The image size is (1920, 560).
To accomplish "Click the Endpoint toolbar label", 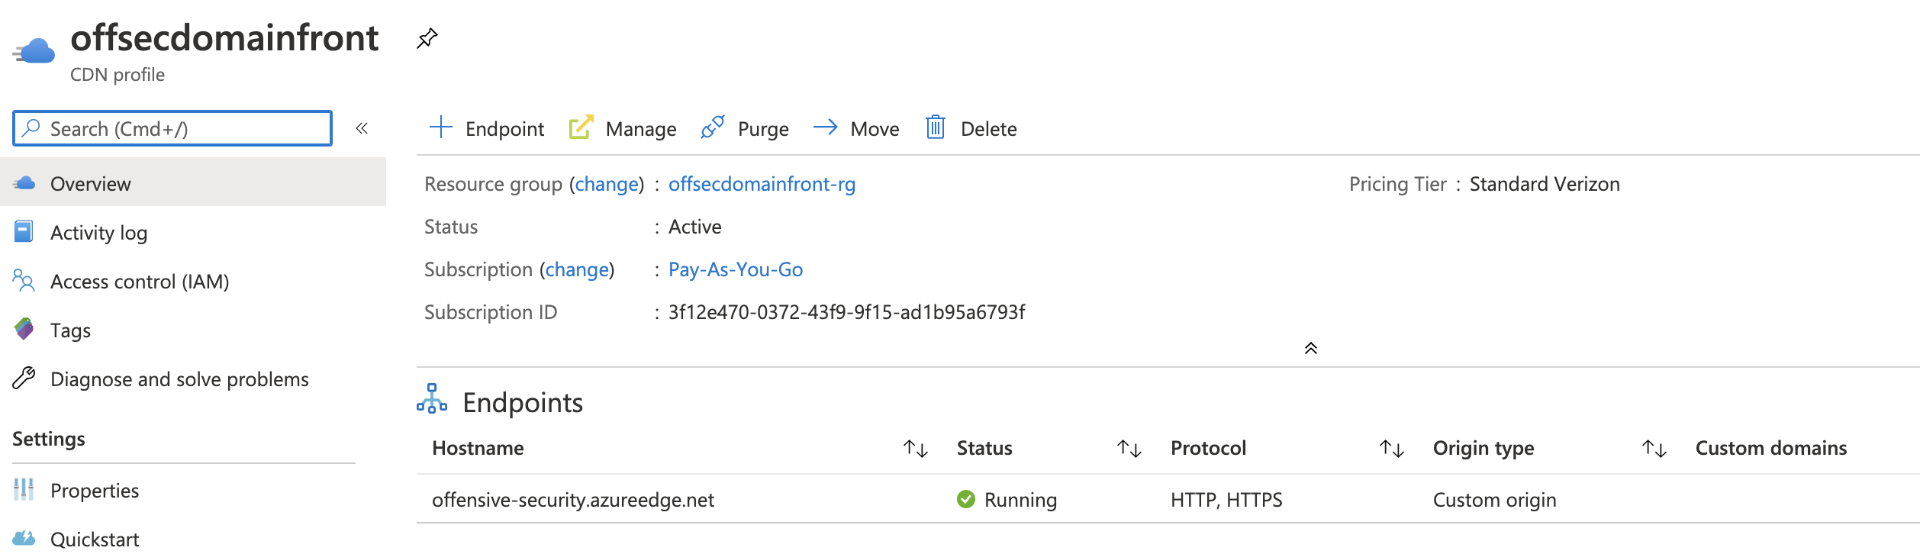I will (504, 129).
